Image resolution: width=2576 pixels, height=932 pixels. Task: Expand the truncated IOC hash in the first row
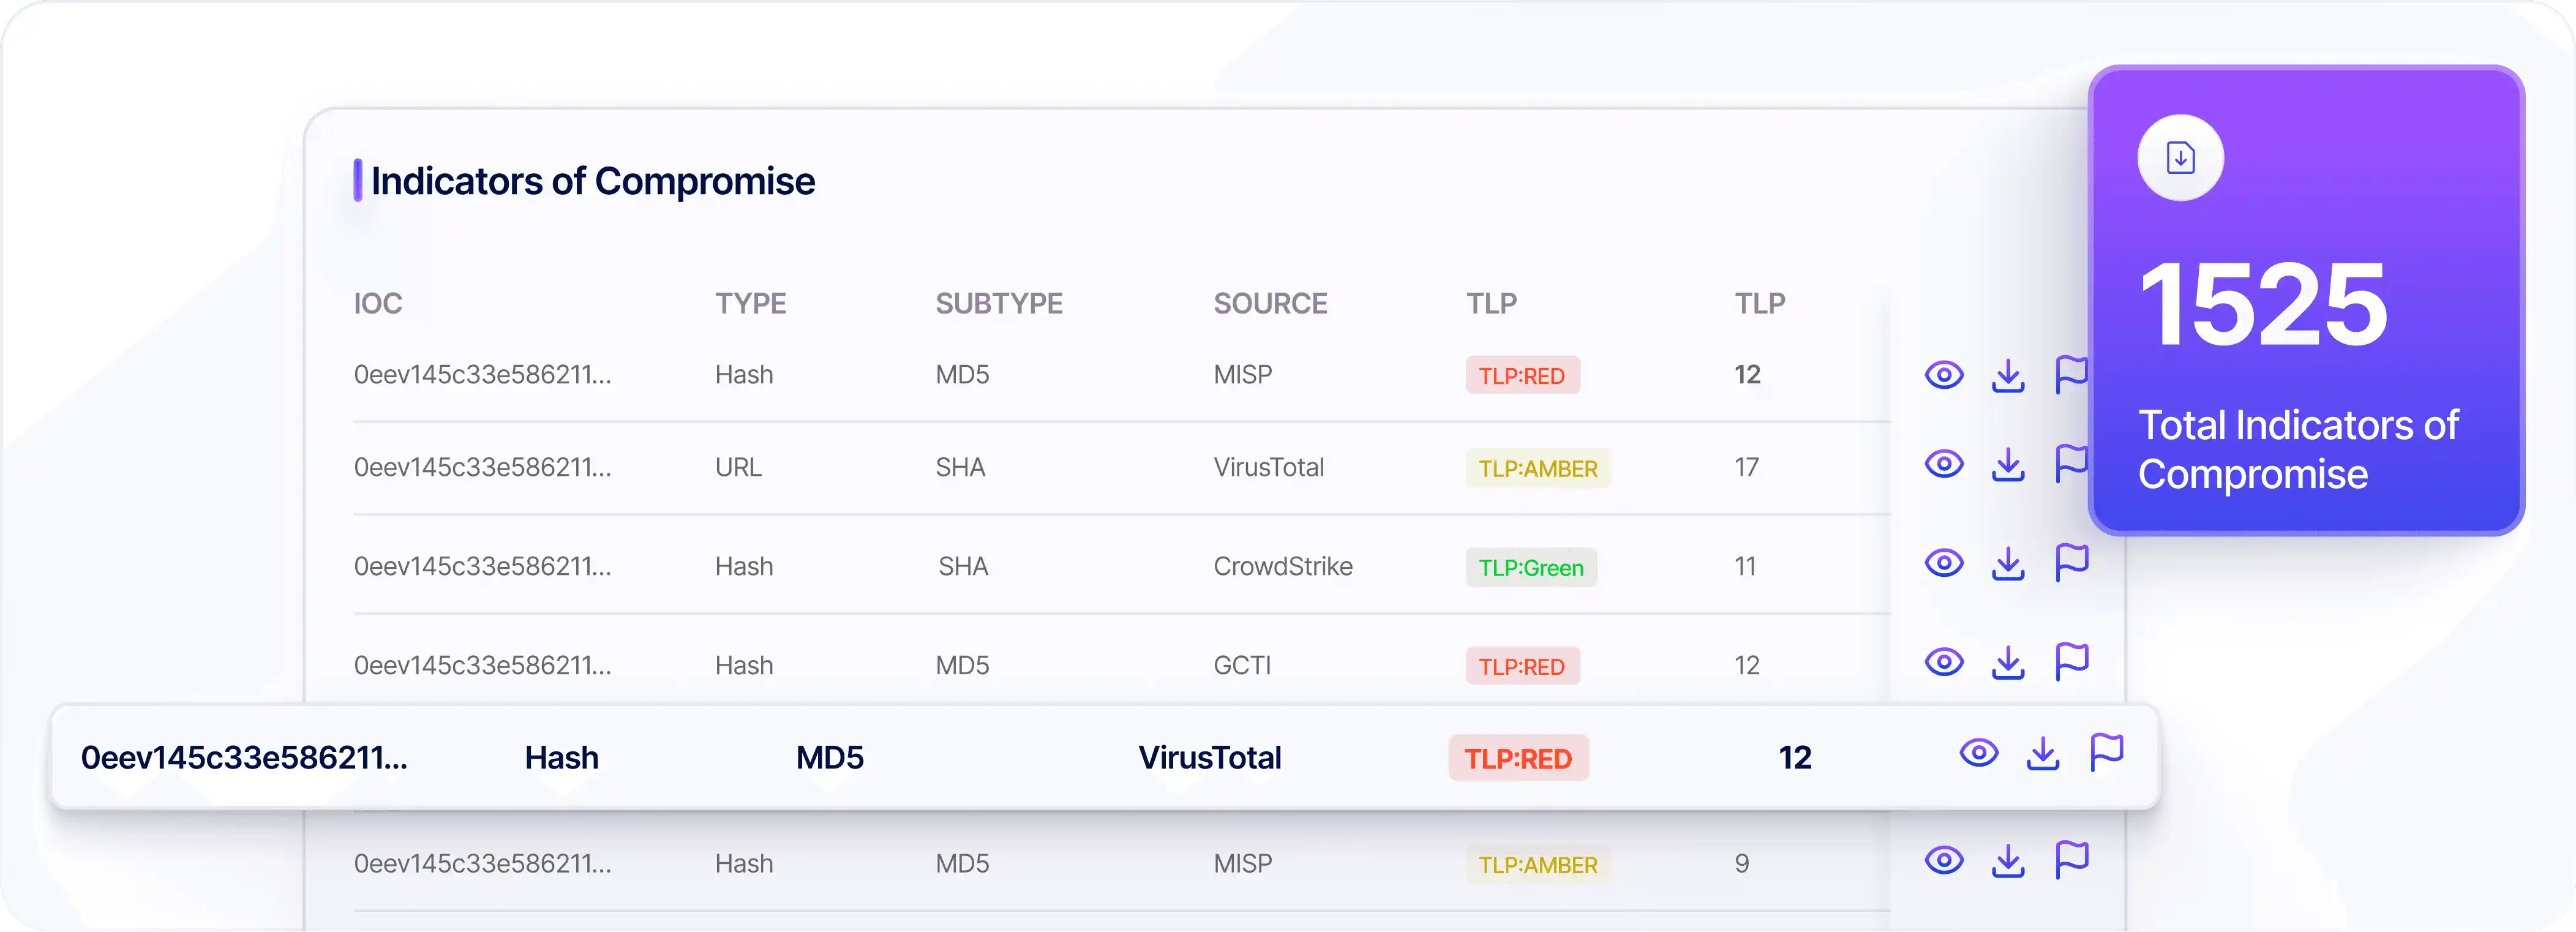483,374
